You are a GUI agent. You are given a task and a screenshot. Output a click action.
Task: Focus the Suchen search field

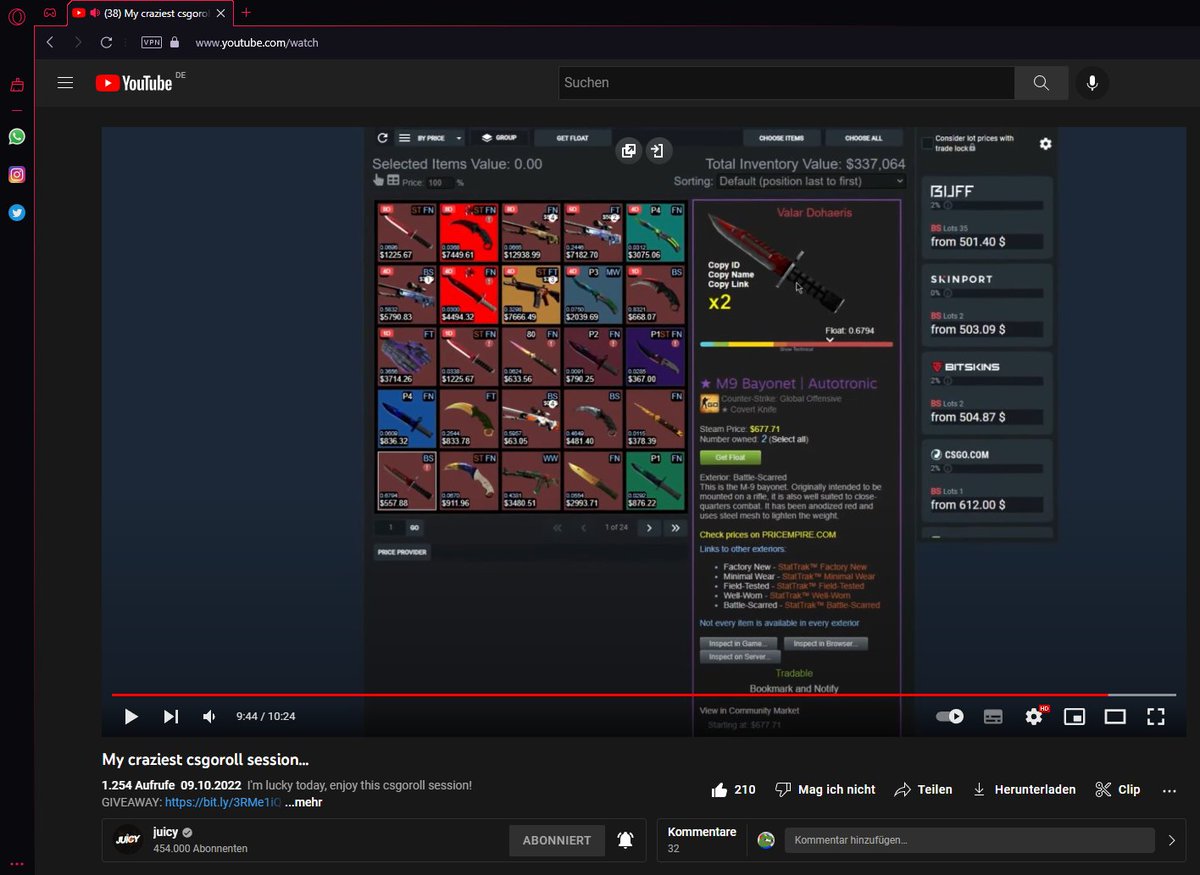[x=786, y=83]
